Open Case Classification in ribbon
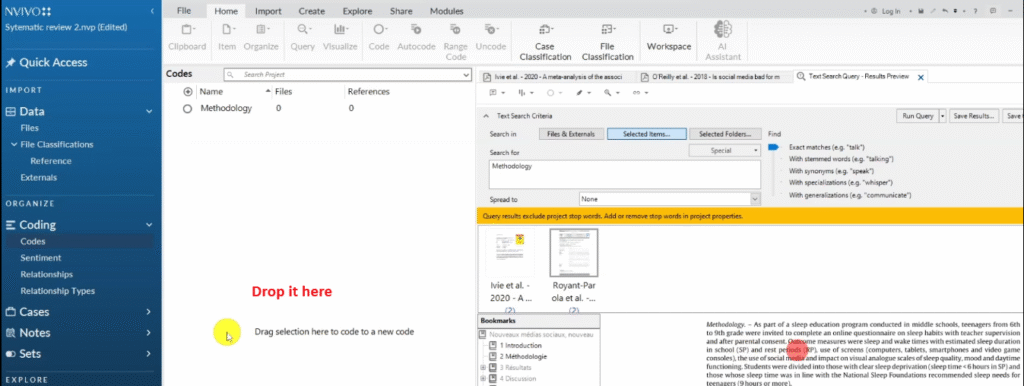The image size is (1024, 386). [x=545, y=42]
